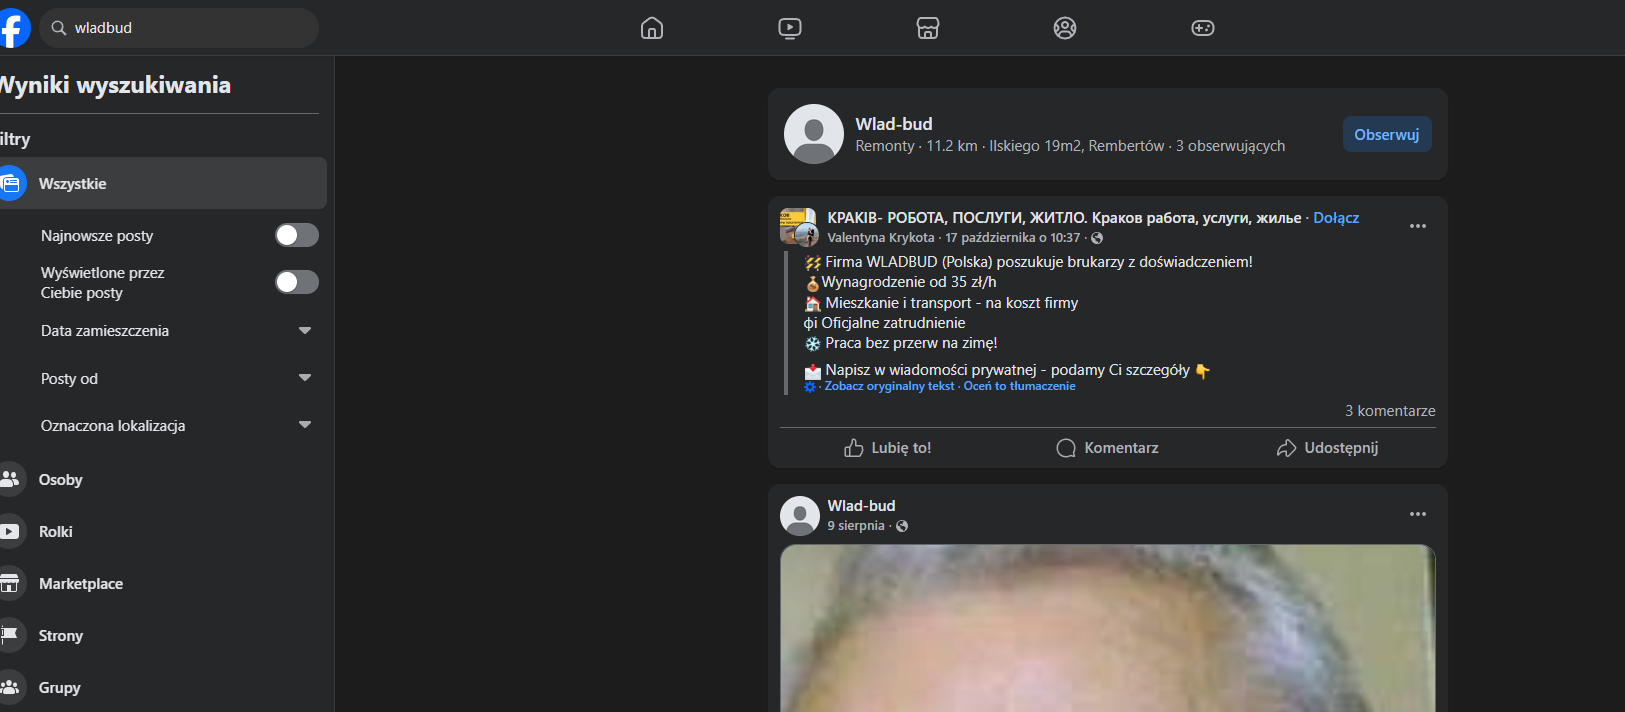Open the Facebook Home icon
This screenshot has width=1625, height=712.
pos(652,28)
